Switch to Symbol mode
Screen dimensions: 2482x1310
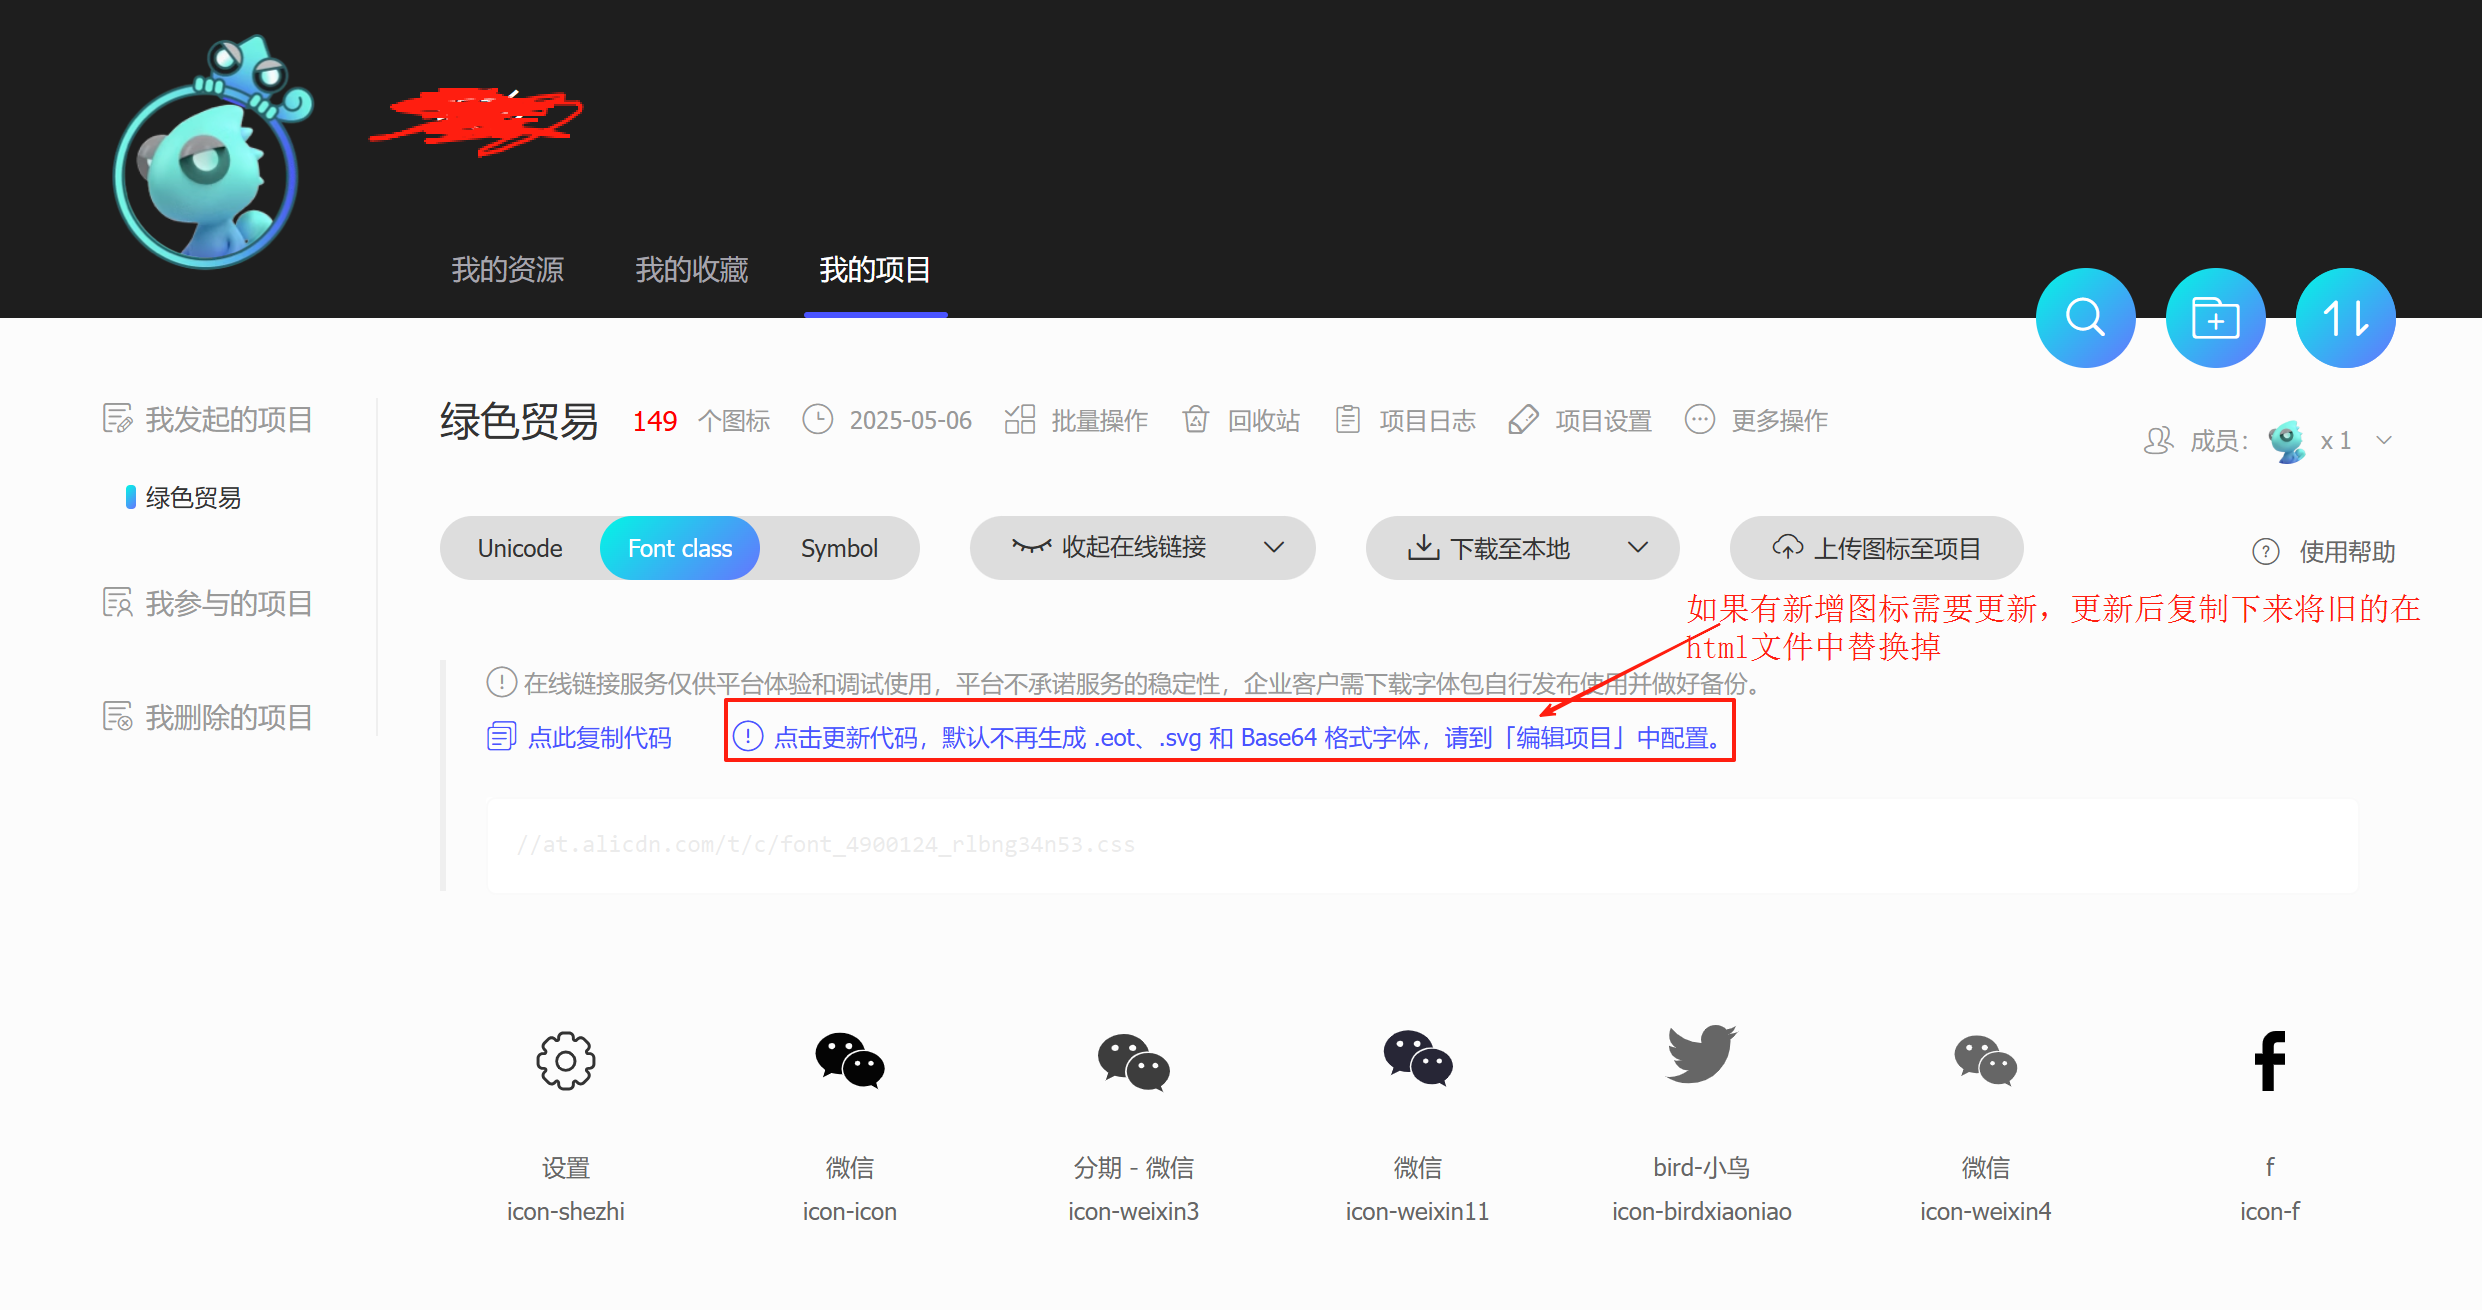coord(839,548)
